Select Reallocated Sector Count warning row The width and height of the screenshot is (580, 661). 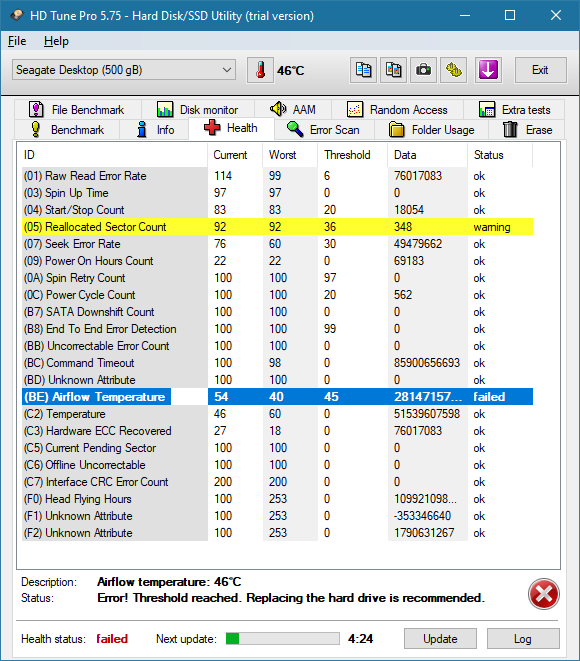pos(277,227)
